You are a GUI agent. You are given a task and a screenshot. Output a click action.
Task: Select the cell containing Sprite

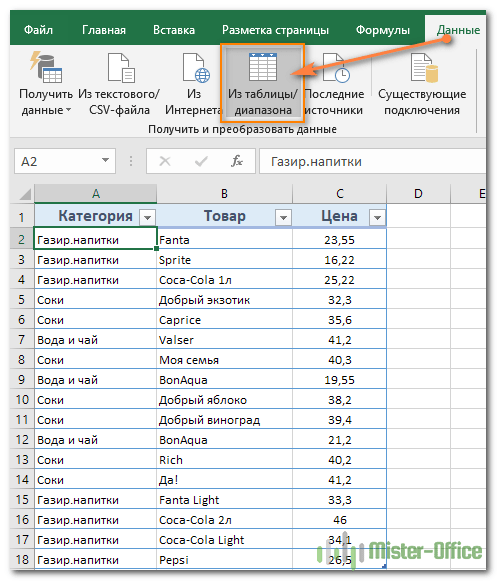pyautogui.click(x=224, y=260)
